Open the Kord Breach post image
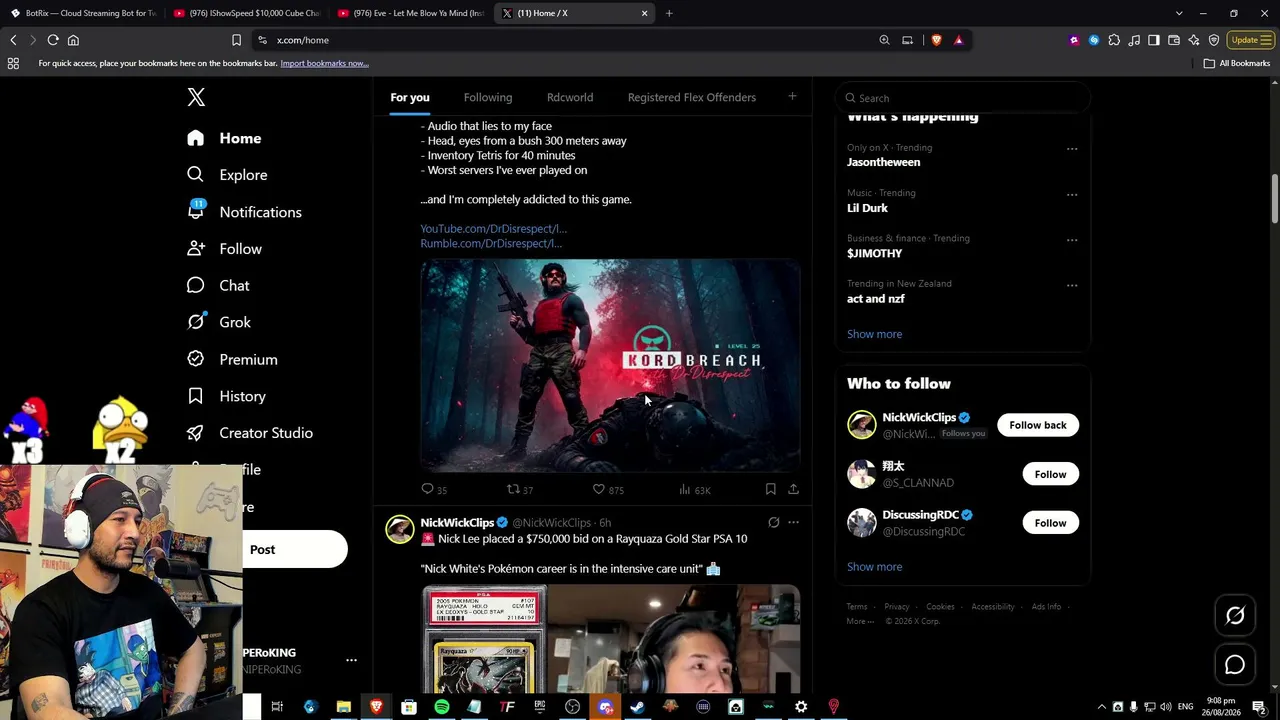 pos(610,365)
